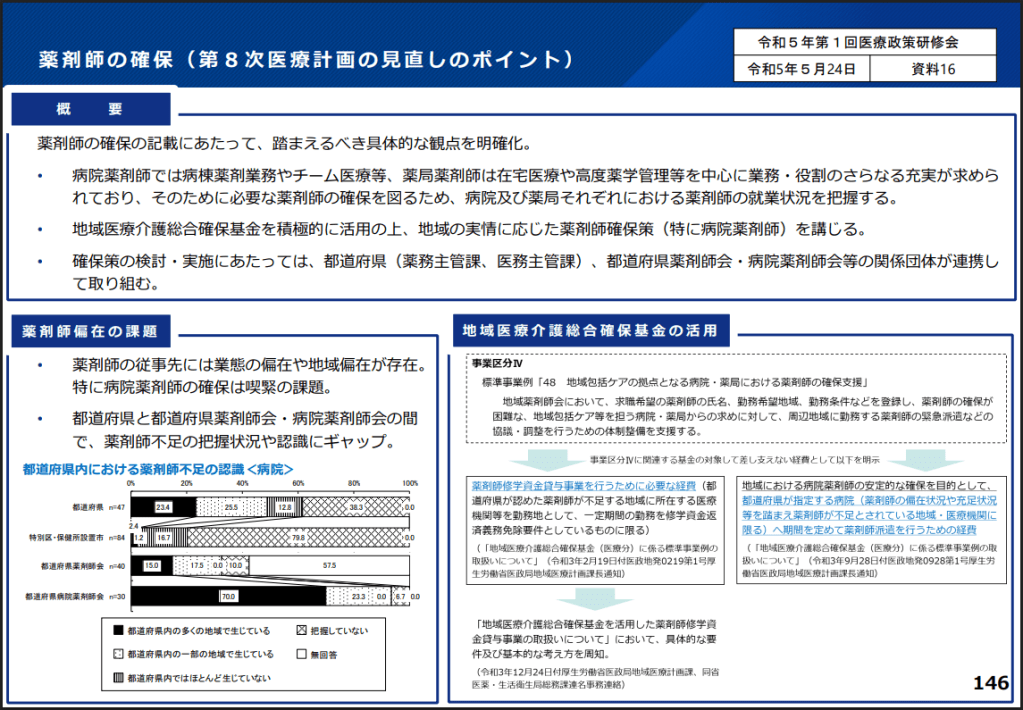
Task: Click the white legend swatch for 無回答
Action: 301,654
